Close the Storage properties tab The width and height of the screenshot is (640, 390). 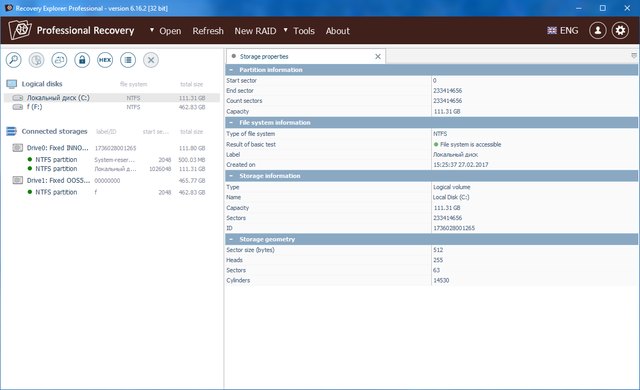[378, 57]
